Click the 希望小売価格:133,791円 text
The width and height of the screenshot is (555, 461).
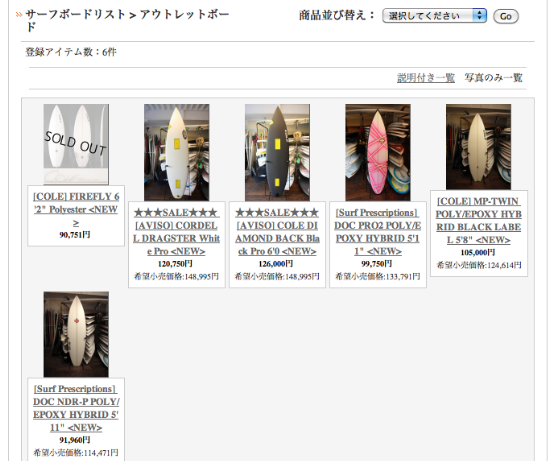tap(378, 276)
